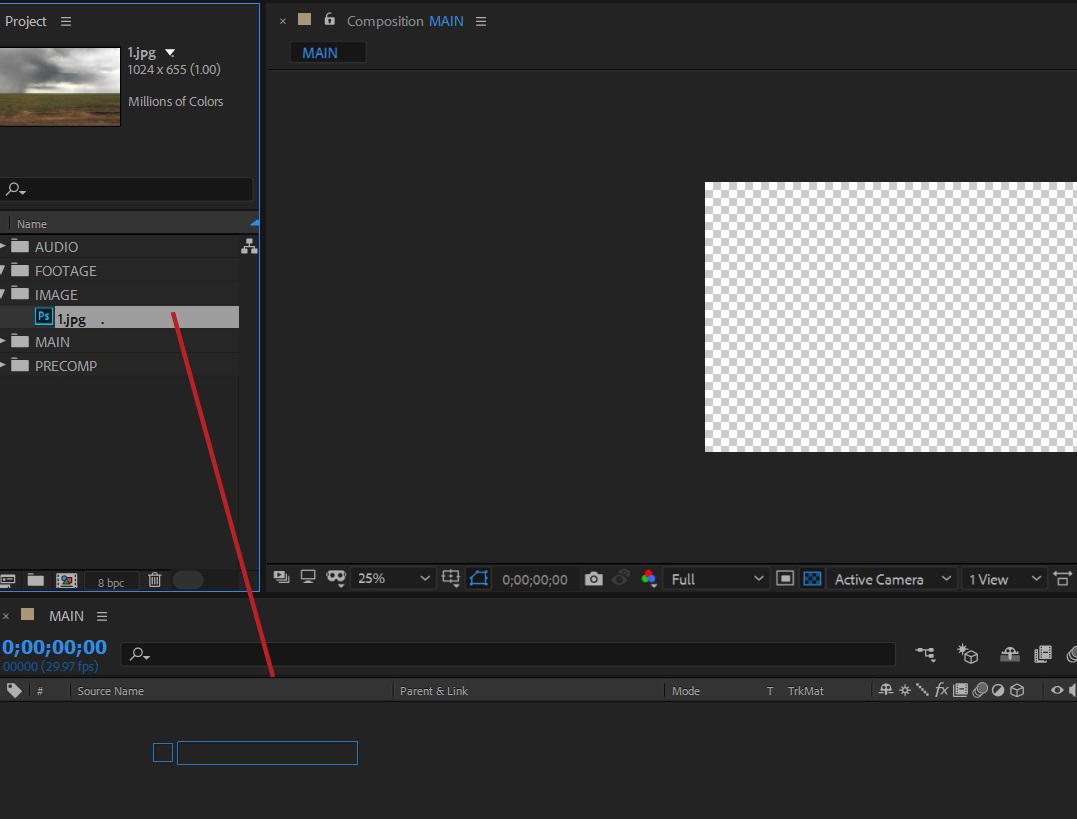Image resolution: width=1077 pixels, height=819 pixels.
Task: Click Parent & Link column header
Action: [434, 691]
